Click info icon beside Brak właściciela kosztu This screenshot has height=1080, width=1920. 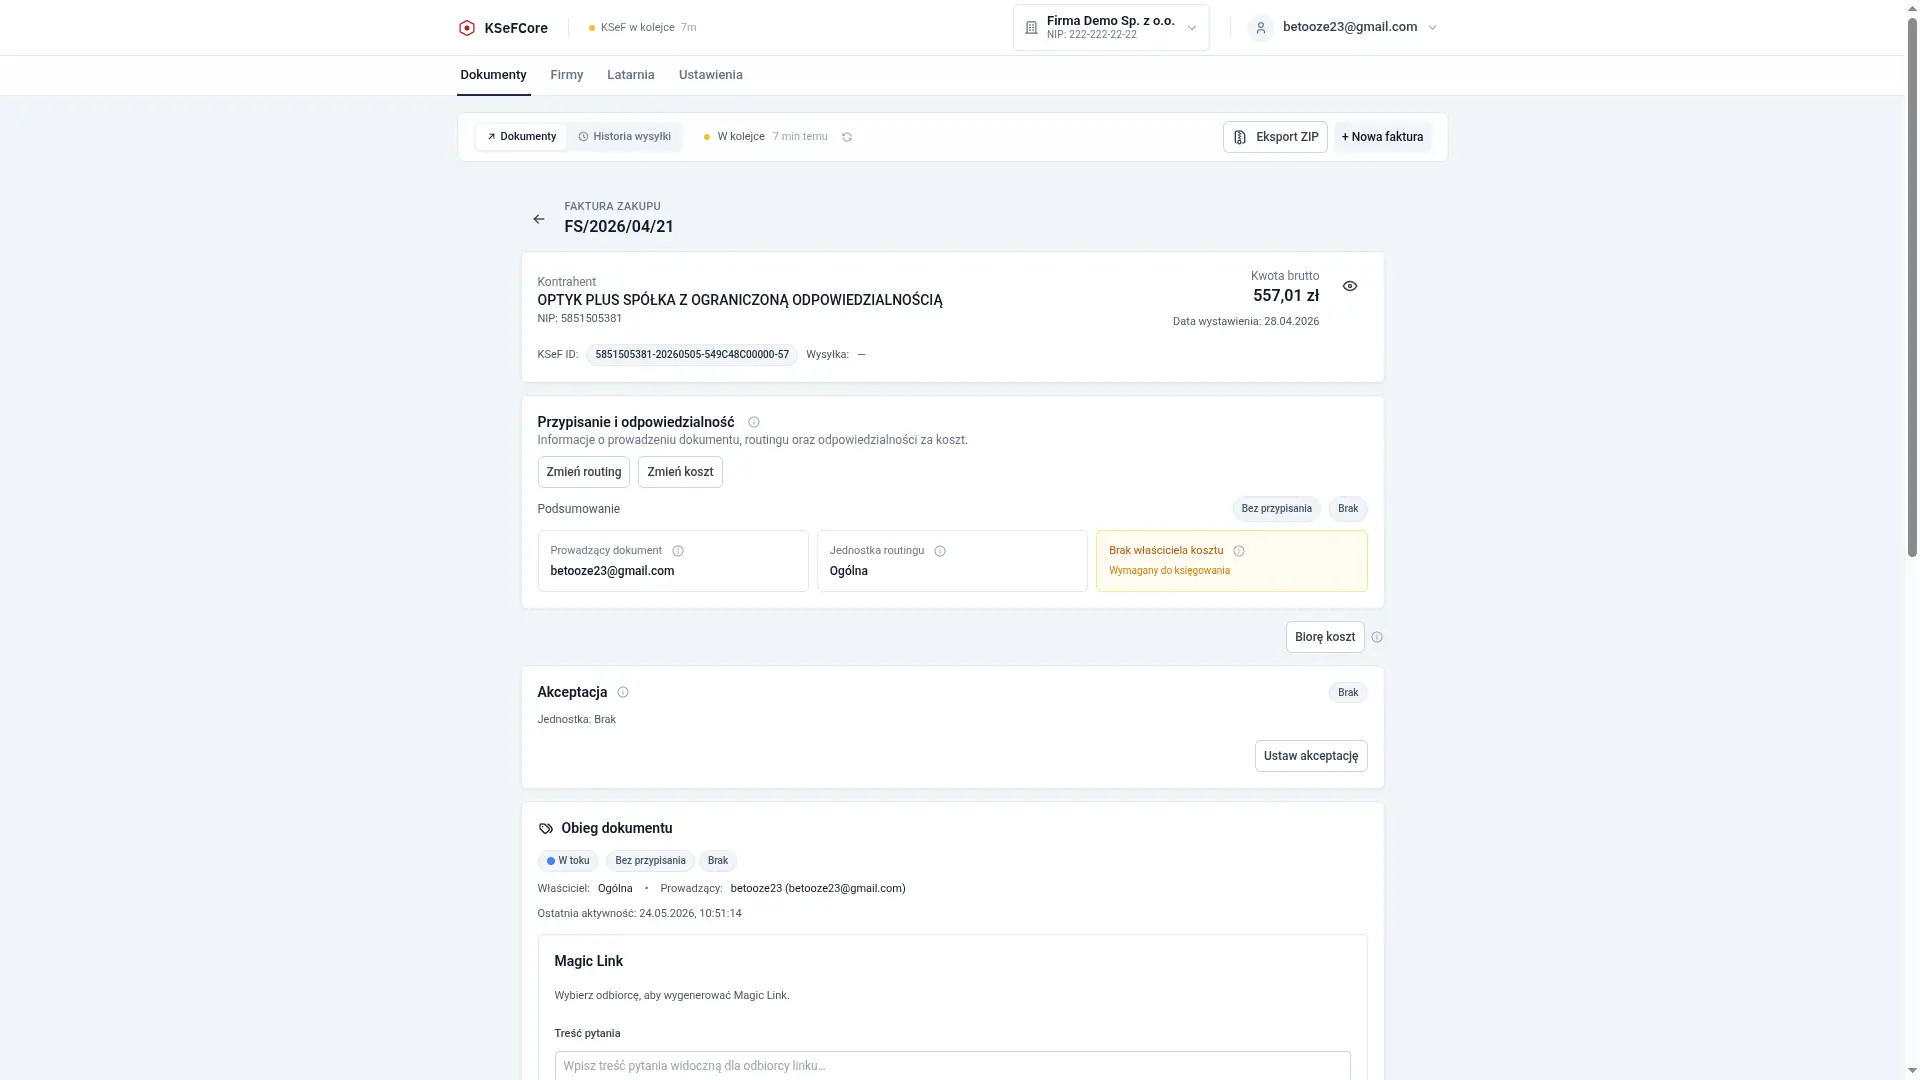(1239, 551)
